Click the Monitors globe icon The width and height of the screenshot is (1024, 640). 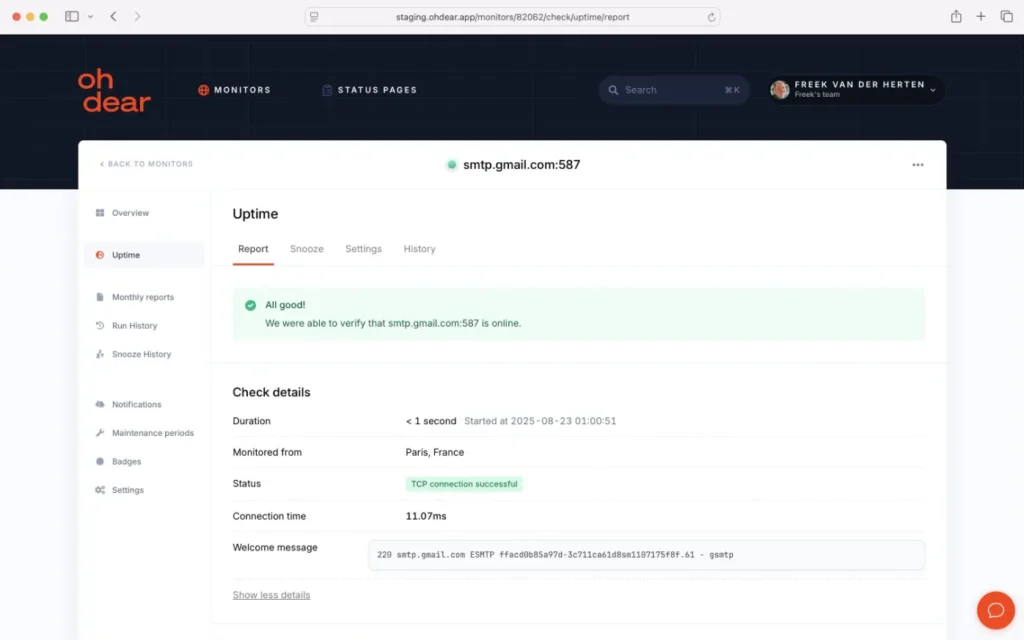[204, 90]
